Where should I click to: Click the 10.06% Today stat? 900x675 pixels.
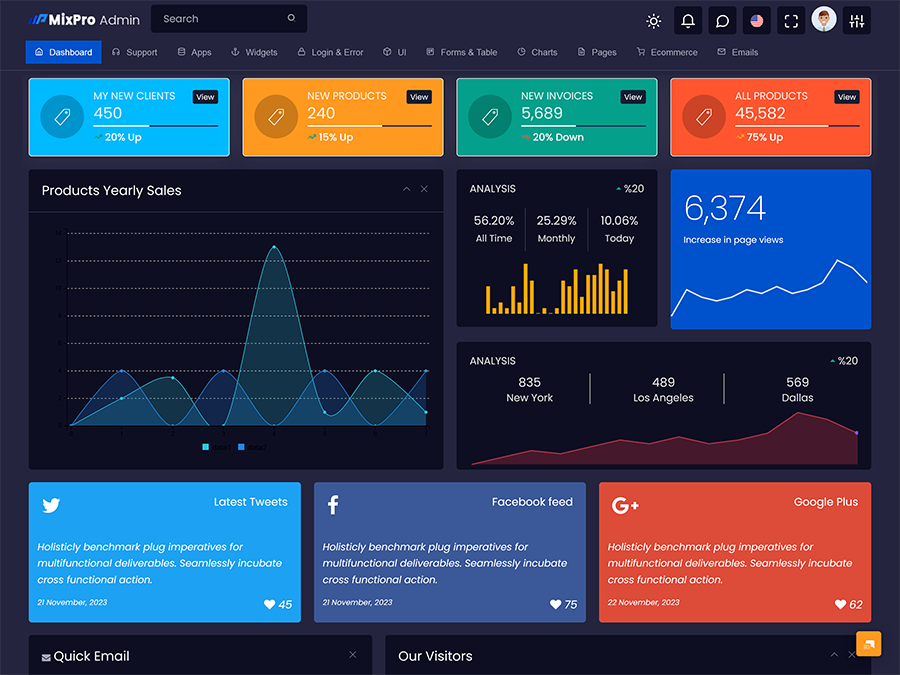[x=619, y=228]
